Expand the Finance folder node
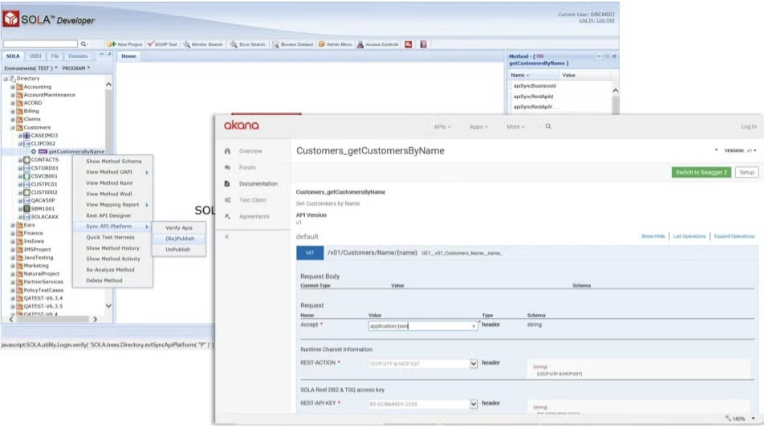Viewport: 764px width, 428px height. 13,233
